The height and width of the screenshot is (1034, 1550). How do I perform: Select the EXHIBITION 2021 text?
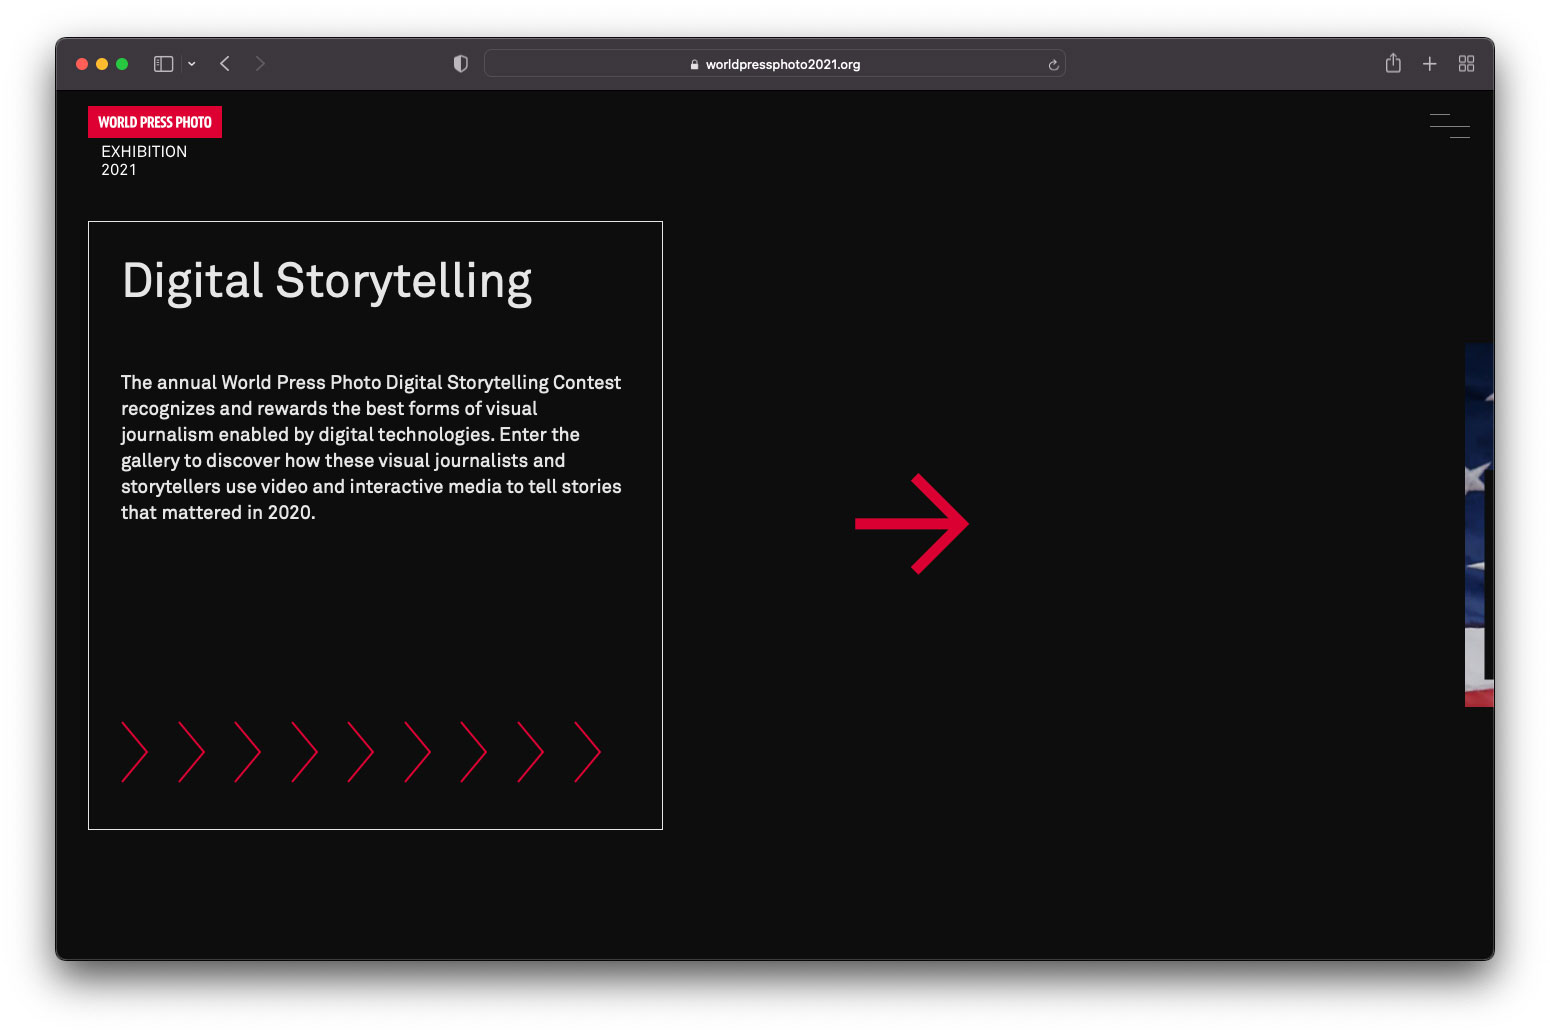[x=144, y=160]
